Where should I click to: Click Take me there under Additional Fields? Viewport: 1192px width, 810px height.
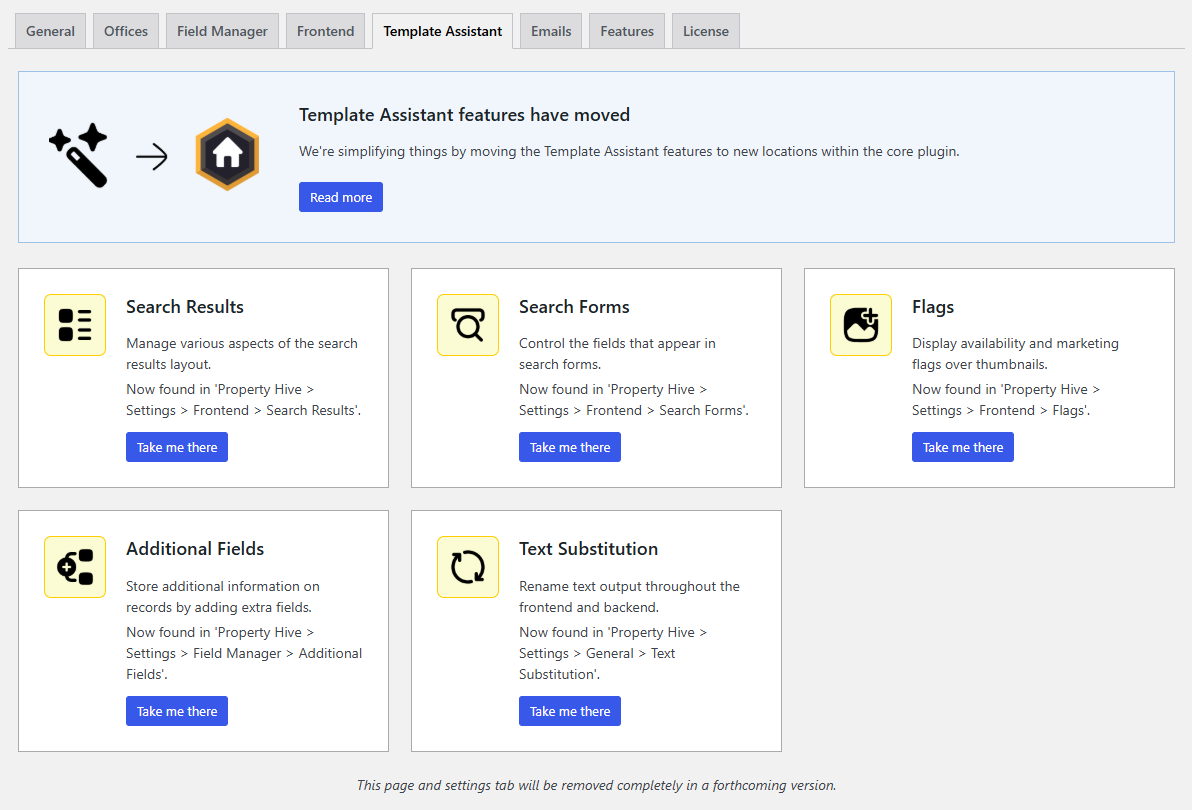tap(177, 710)
